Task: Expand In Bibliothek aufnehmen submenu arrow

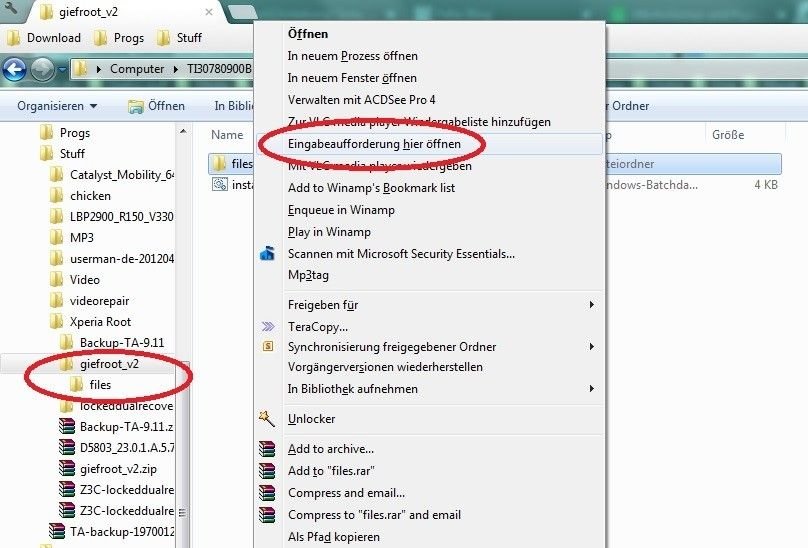Action: click(x=592, y=389)
